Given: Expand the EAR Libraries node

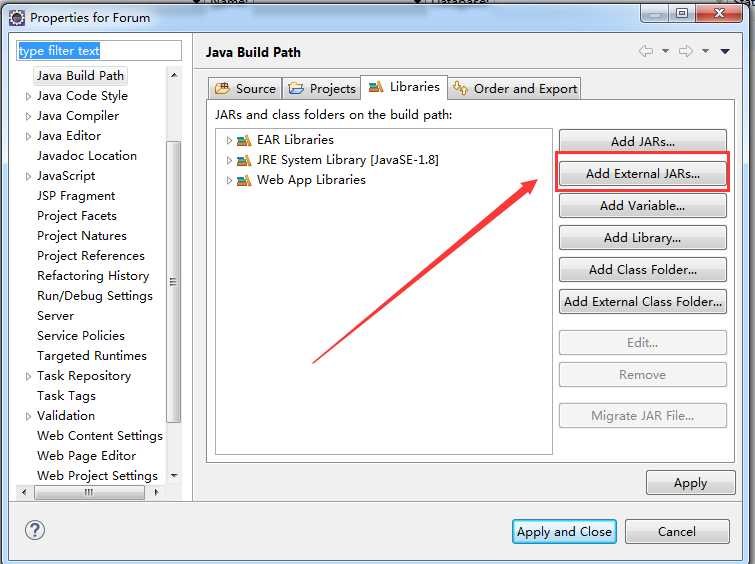Looking at the screenshot, I should tap(229, 140).
